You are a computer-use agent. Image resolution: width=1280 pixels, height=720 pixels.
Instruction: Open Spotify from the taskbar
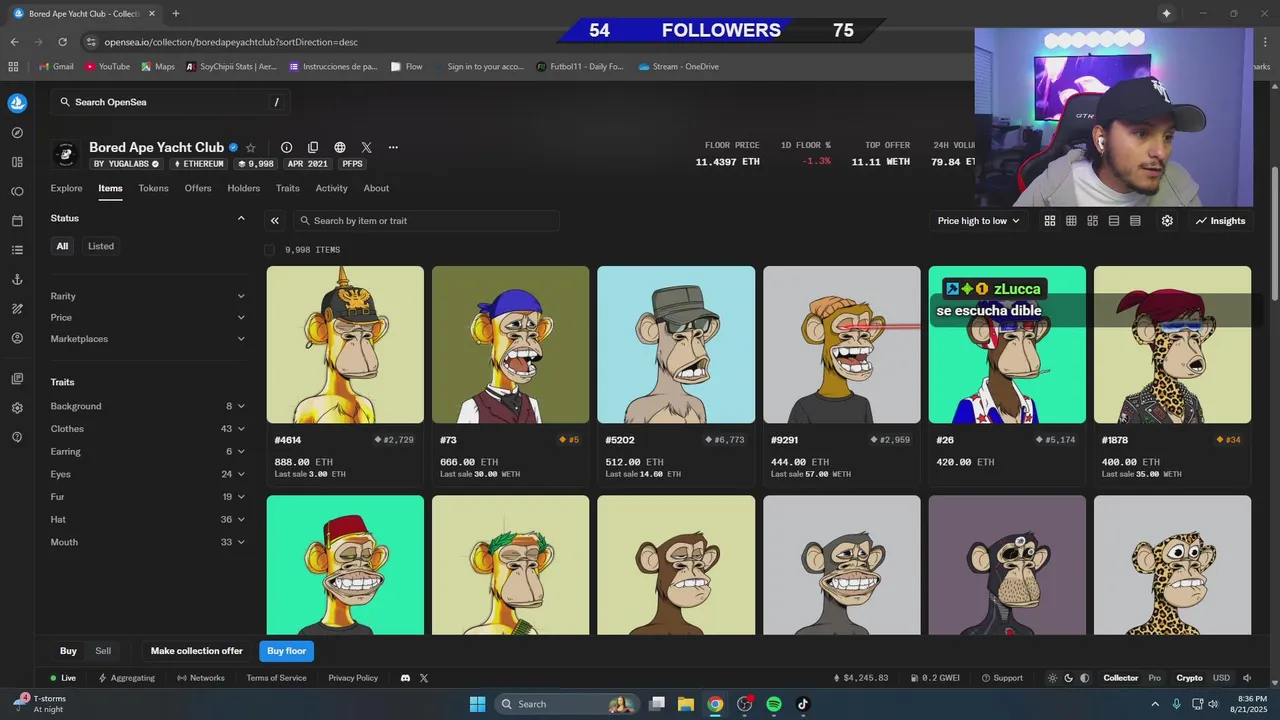pos(774,704)
